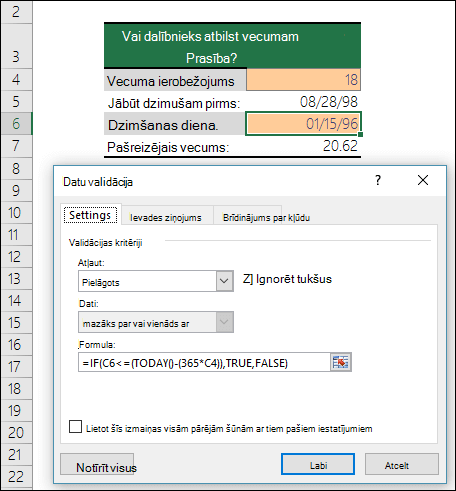Select row 3 header
This screenshot has width=456, height=491.
(x=16, y=46)
